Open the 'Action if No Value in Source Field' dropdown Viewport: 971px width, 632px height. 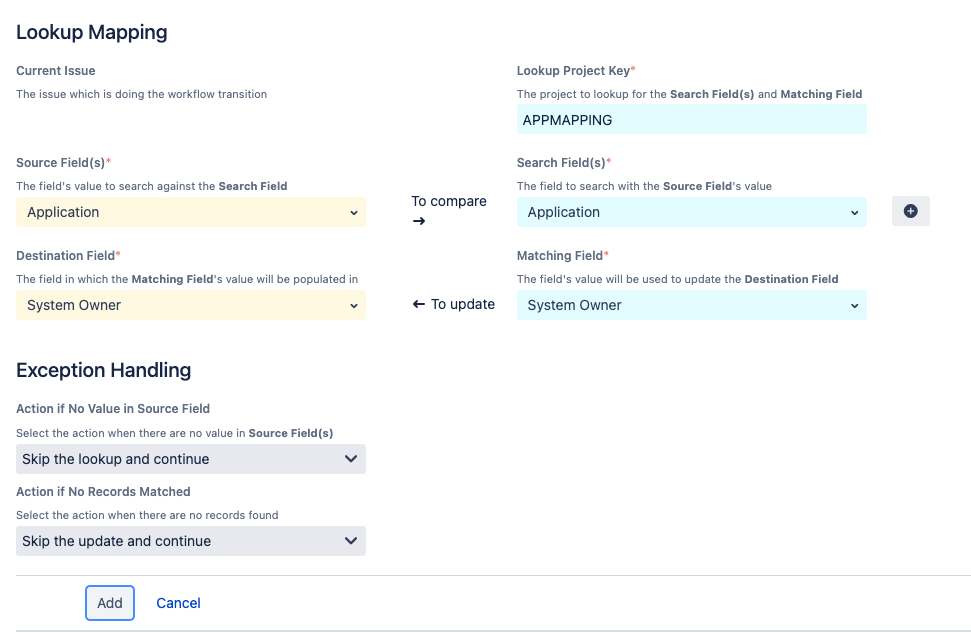(190, 458)
